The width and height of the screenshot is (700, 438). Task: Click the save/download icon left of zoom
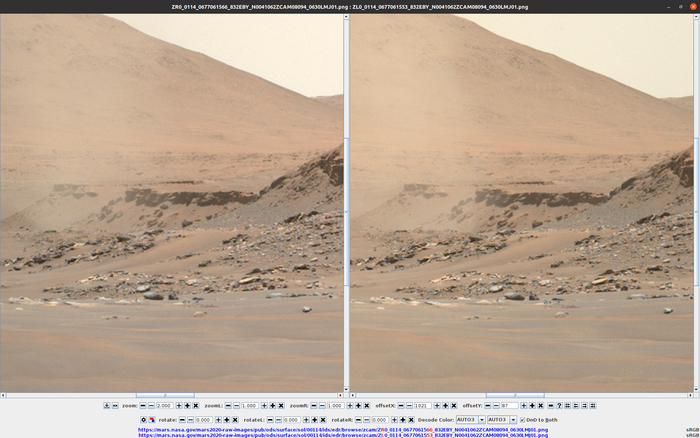pyautogui.click(x=106, y=406)
